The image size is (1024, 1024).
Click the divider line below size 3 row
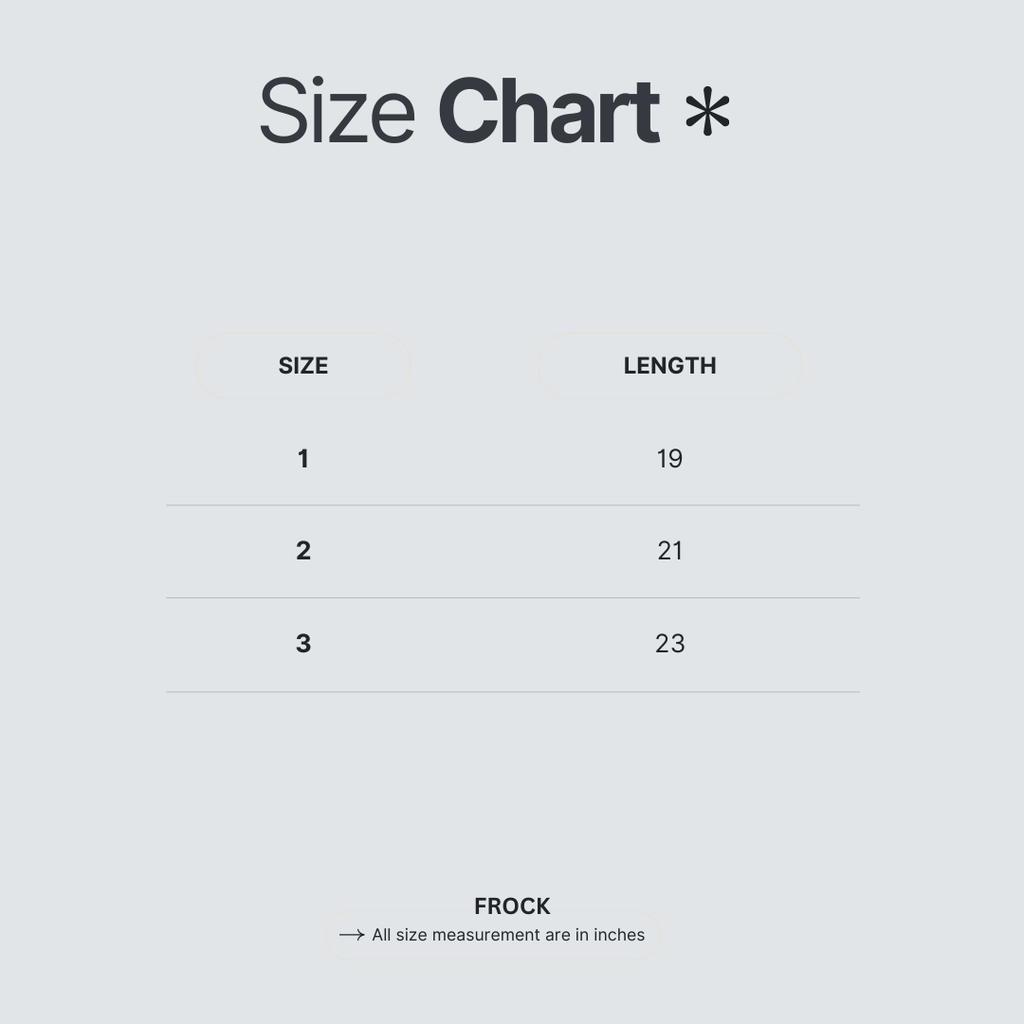[512, 691]
